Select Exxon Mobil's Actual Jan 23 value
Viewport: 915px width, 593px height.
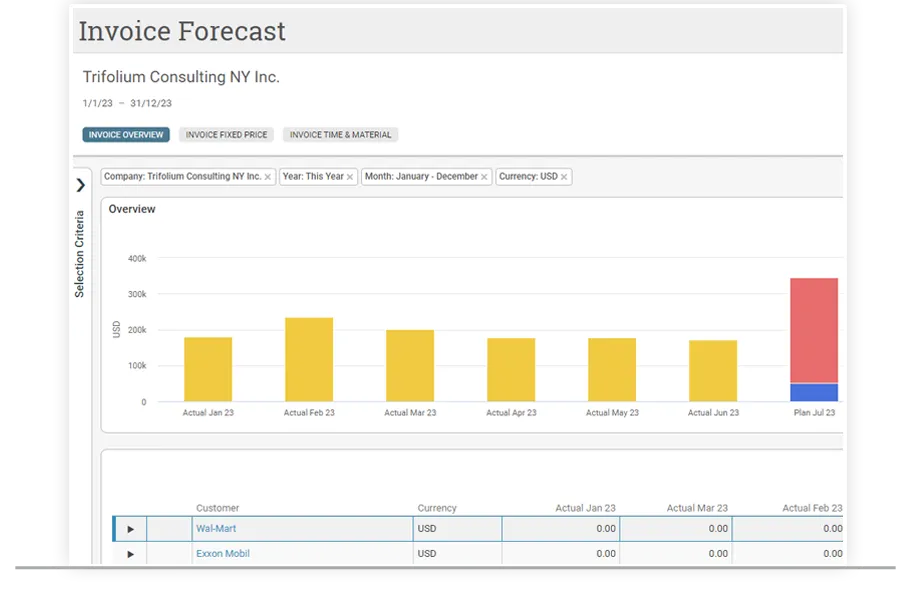561,553
